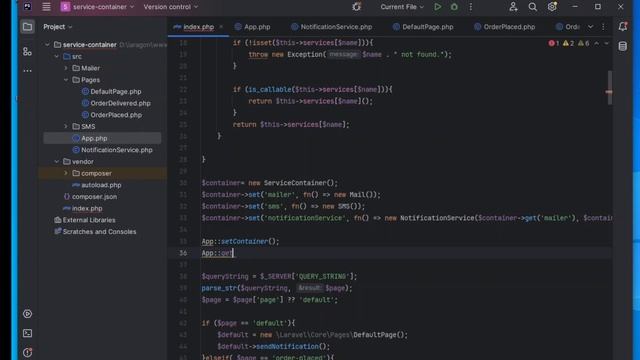
Task: Open the Problems tool window icon
Action: (27, 352)
